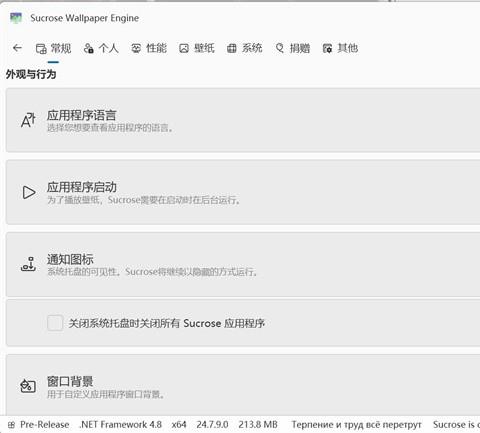Open the 捐赠 (Donate) tab
The height and width of the screenshot is (433, 480).
point(292,49)
